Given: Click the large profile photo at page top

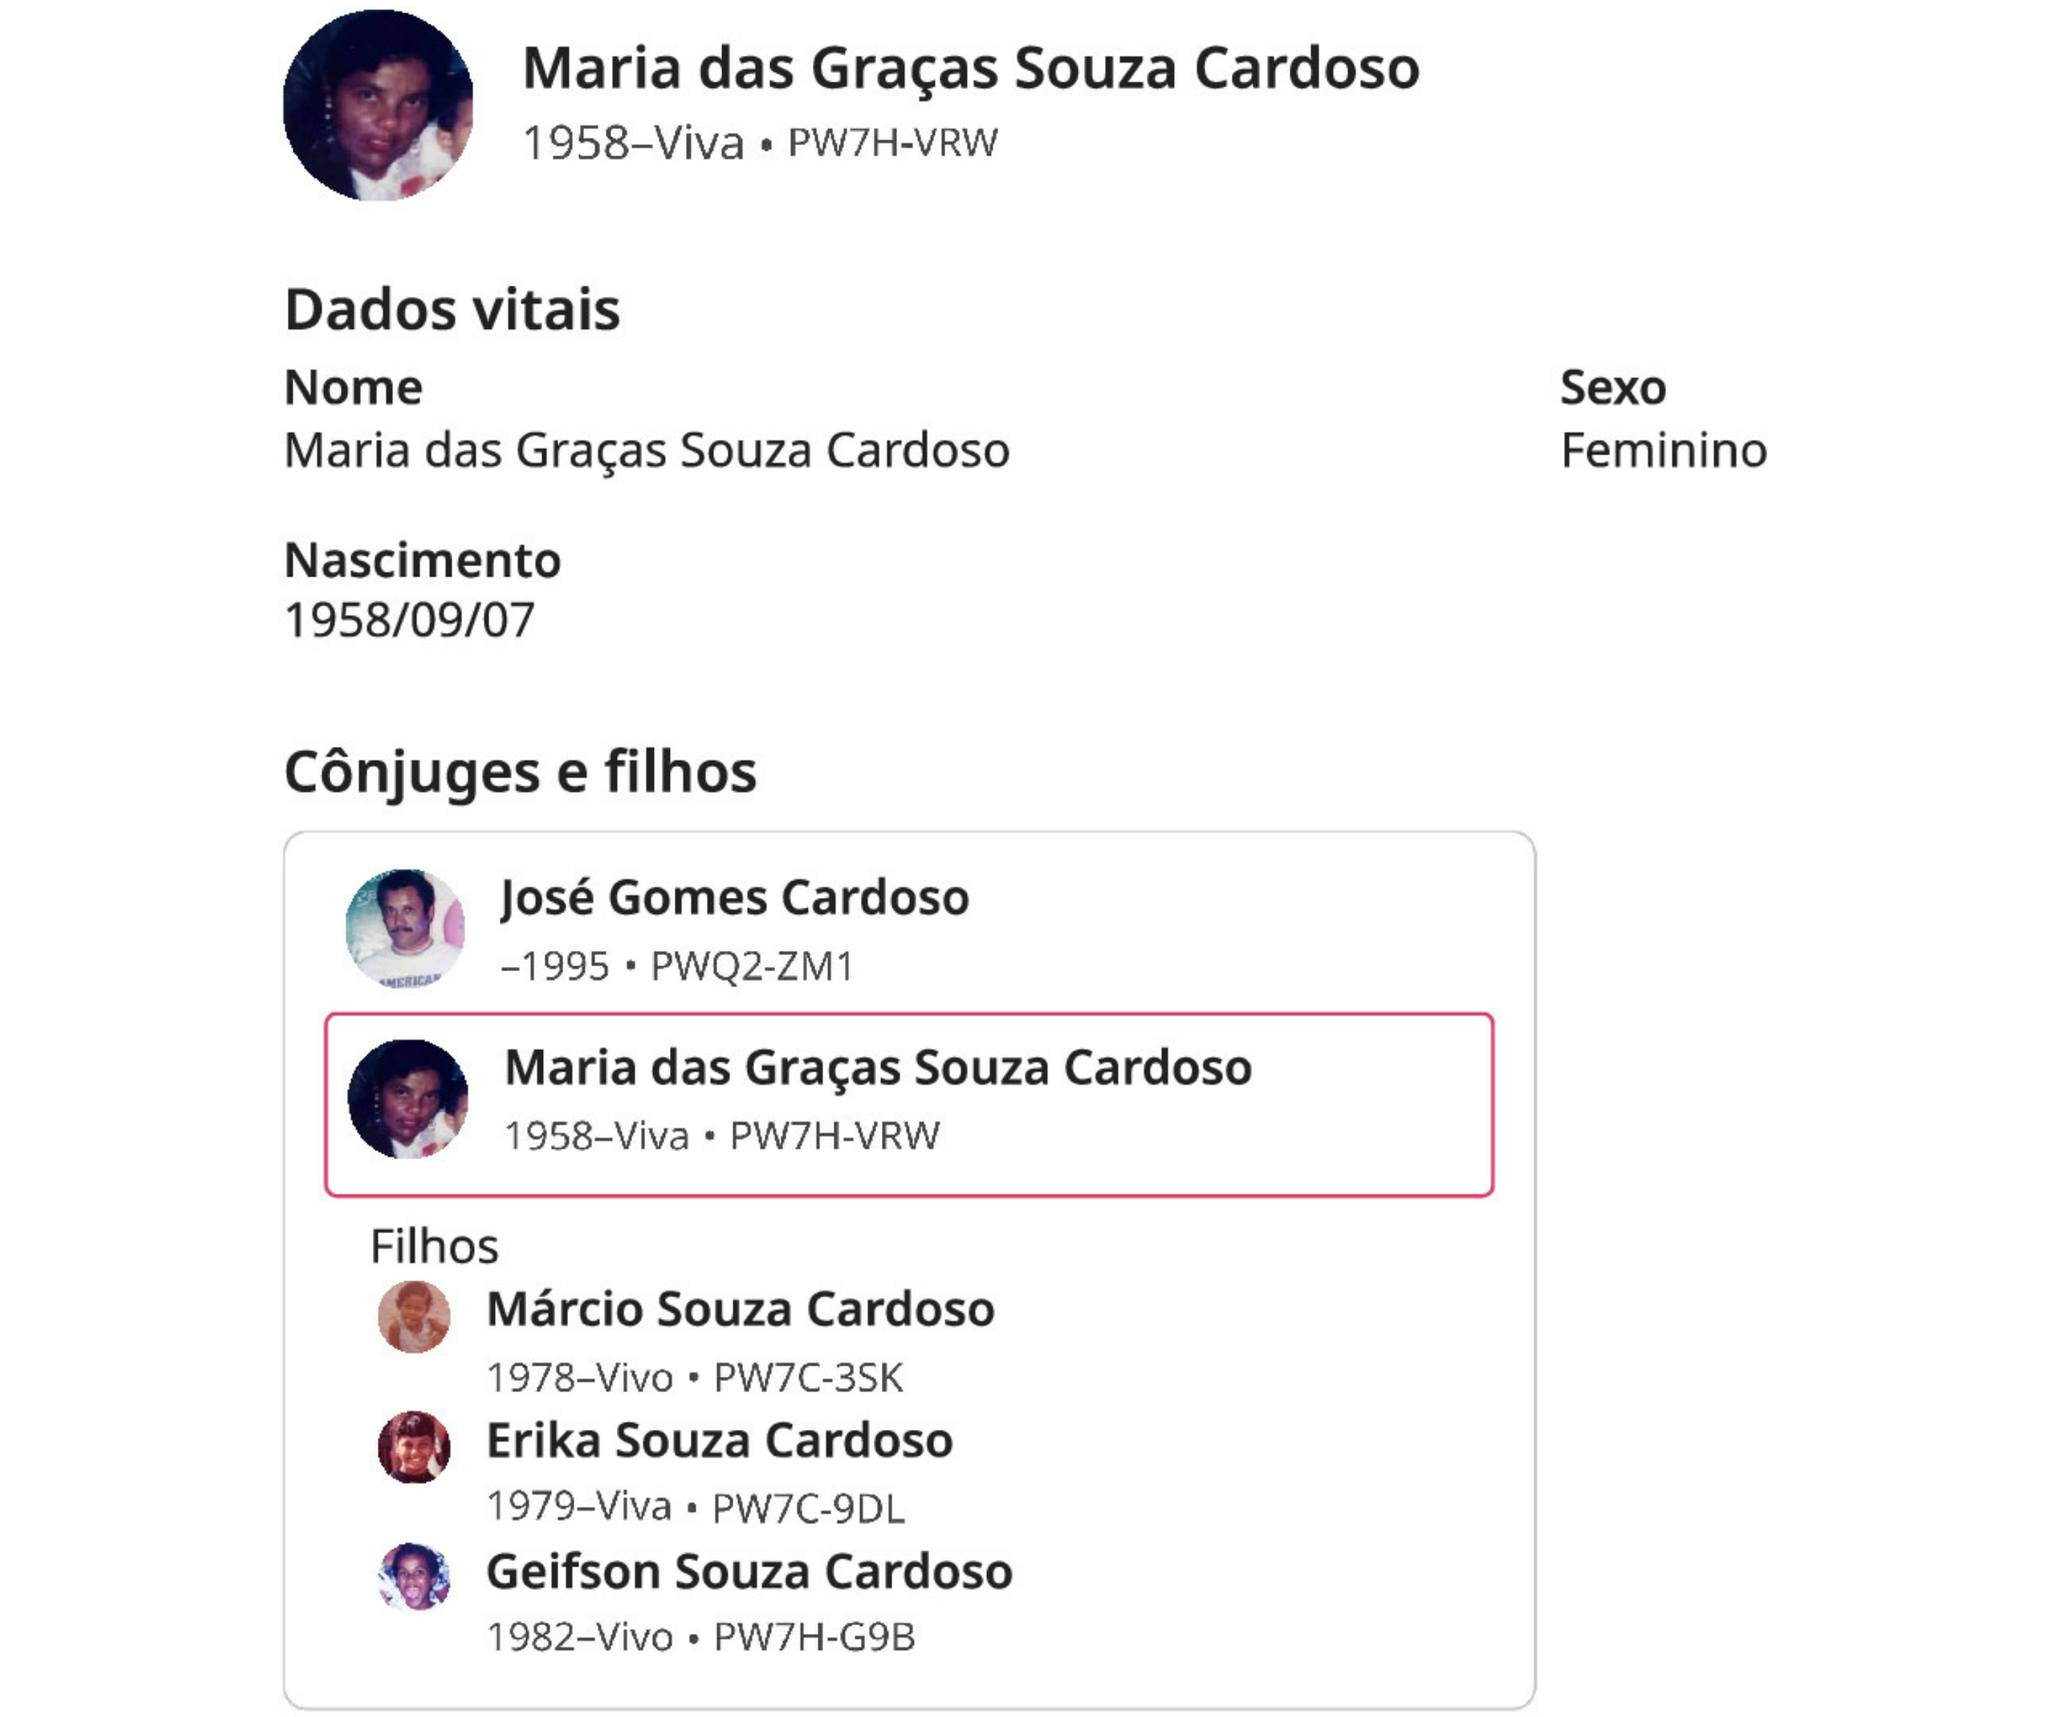Looking at the screenshot, I should coord(378,105).
